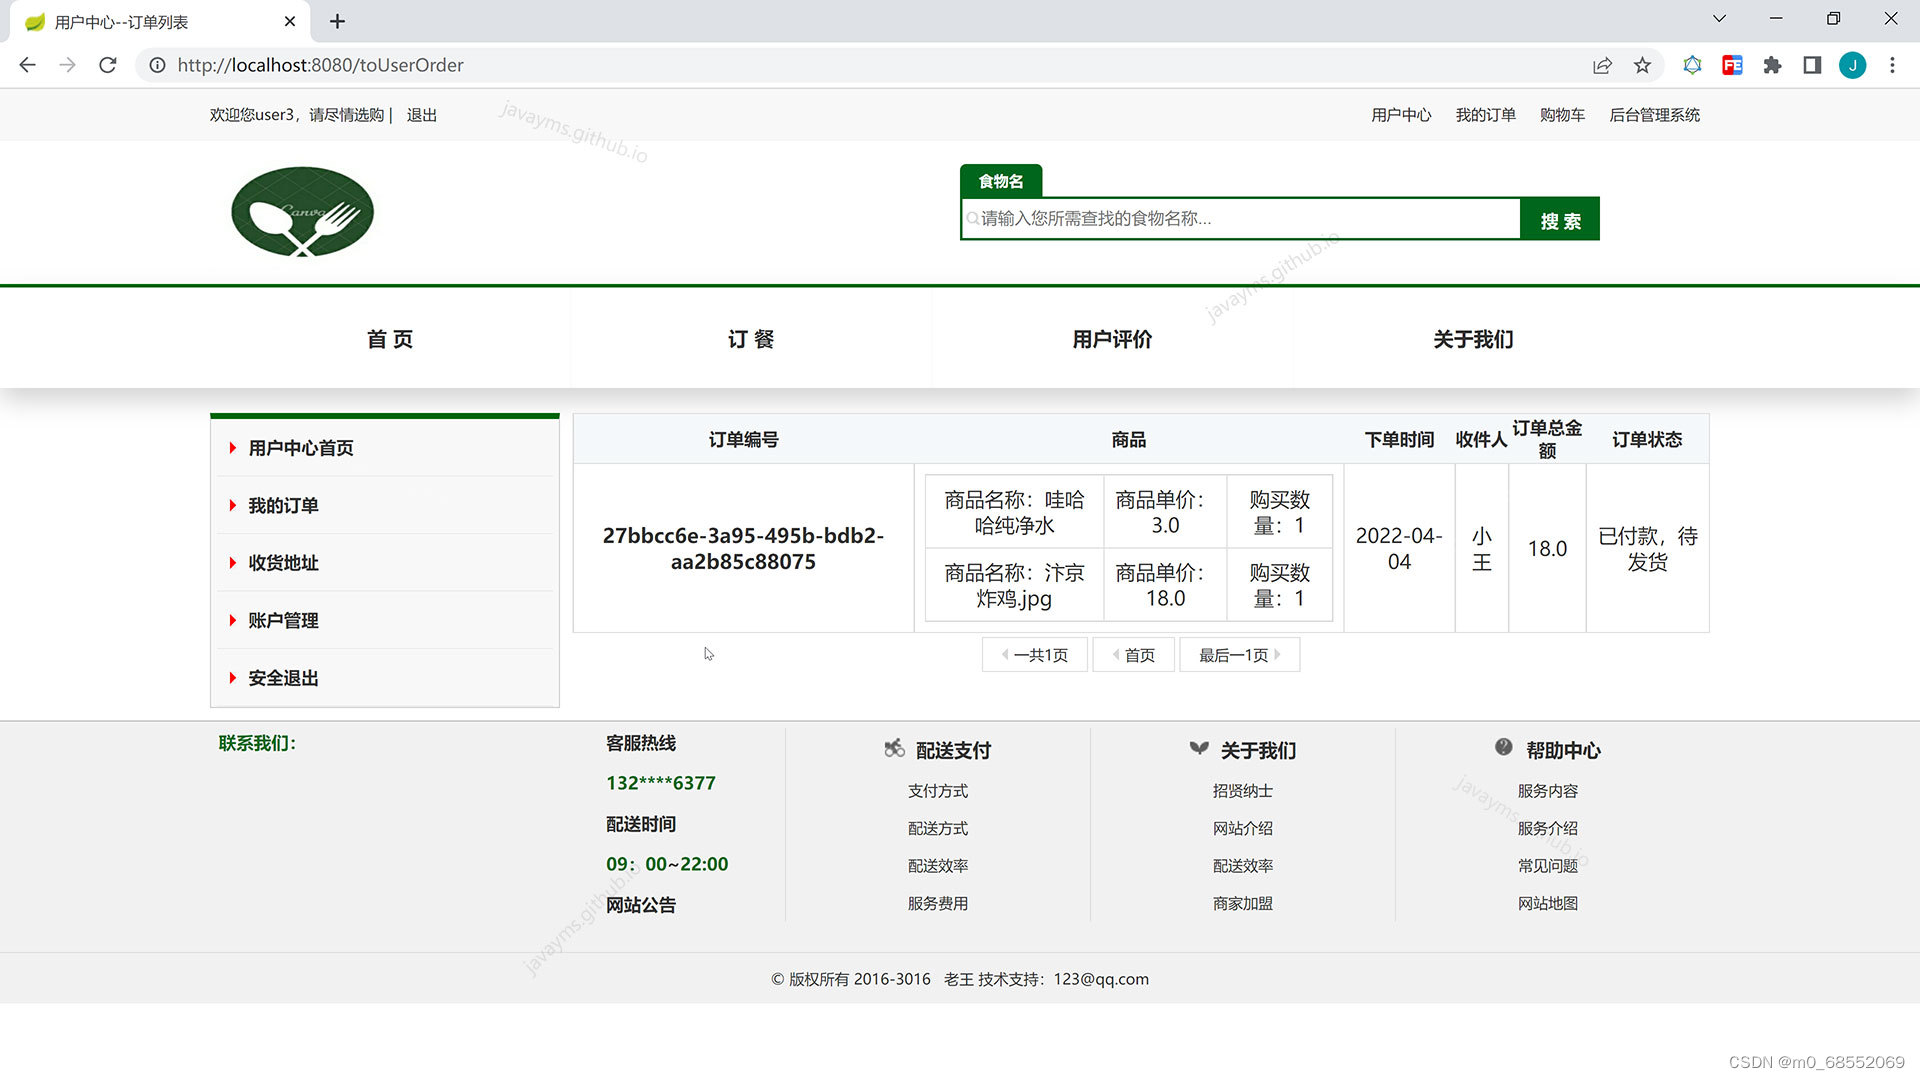Open the 用户评价 navigation tab
Image resolution: width=1920 pixels, height=1080 pixels.
tap(1112, 339)
